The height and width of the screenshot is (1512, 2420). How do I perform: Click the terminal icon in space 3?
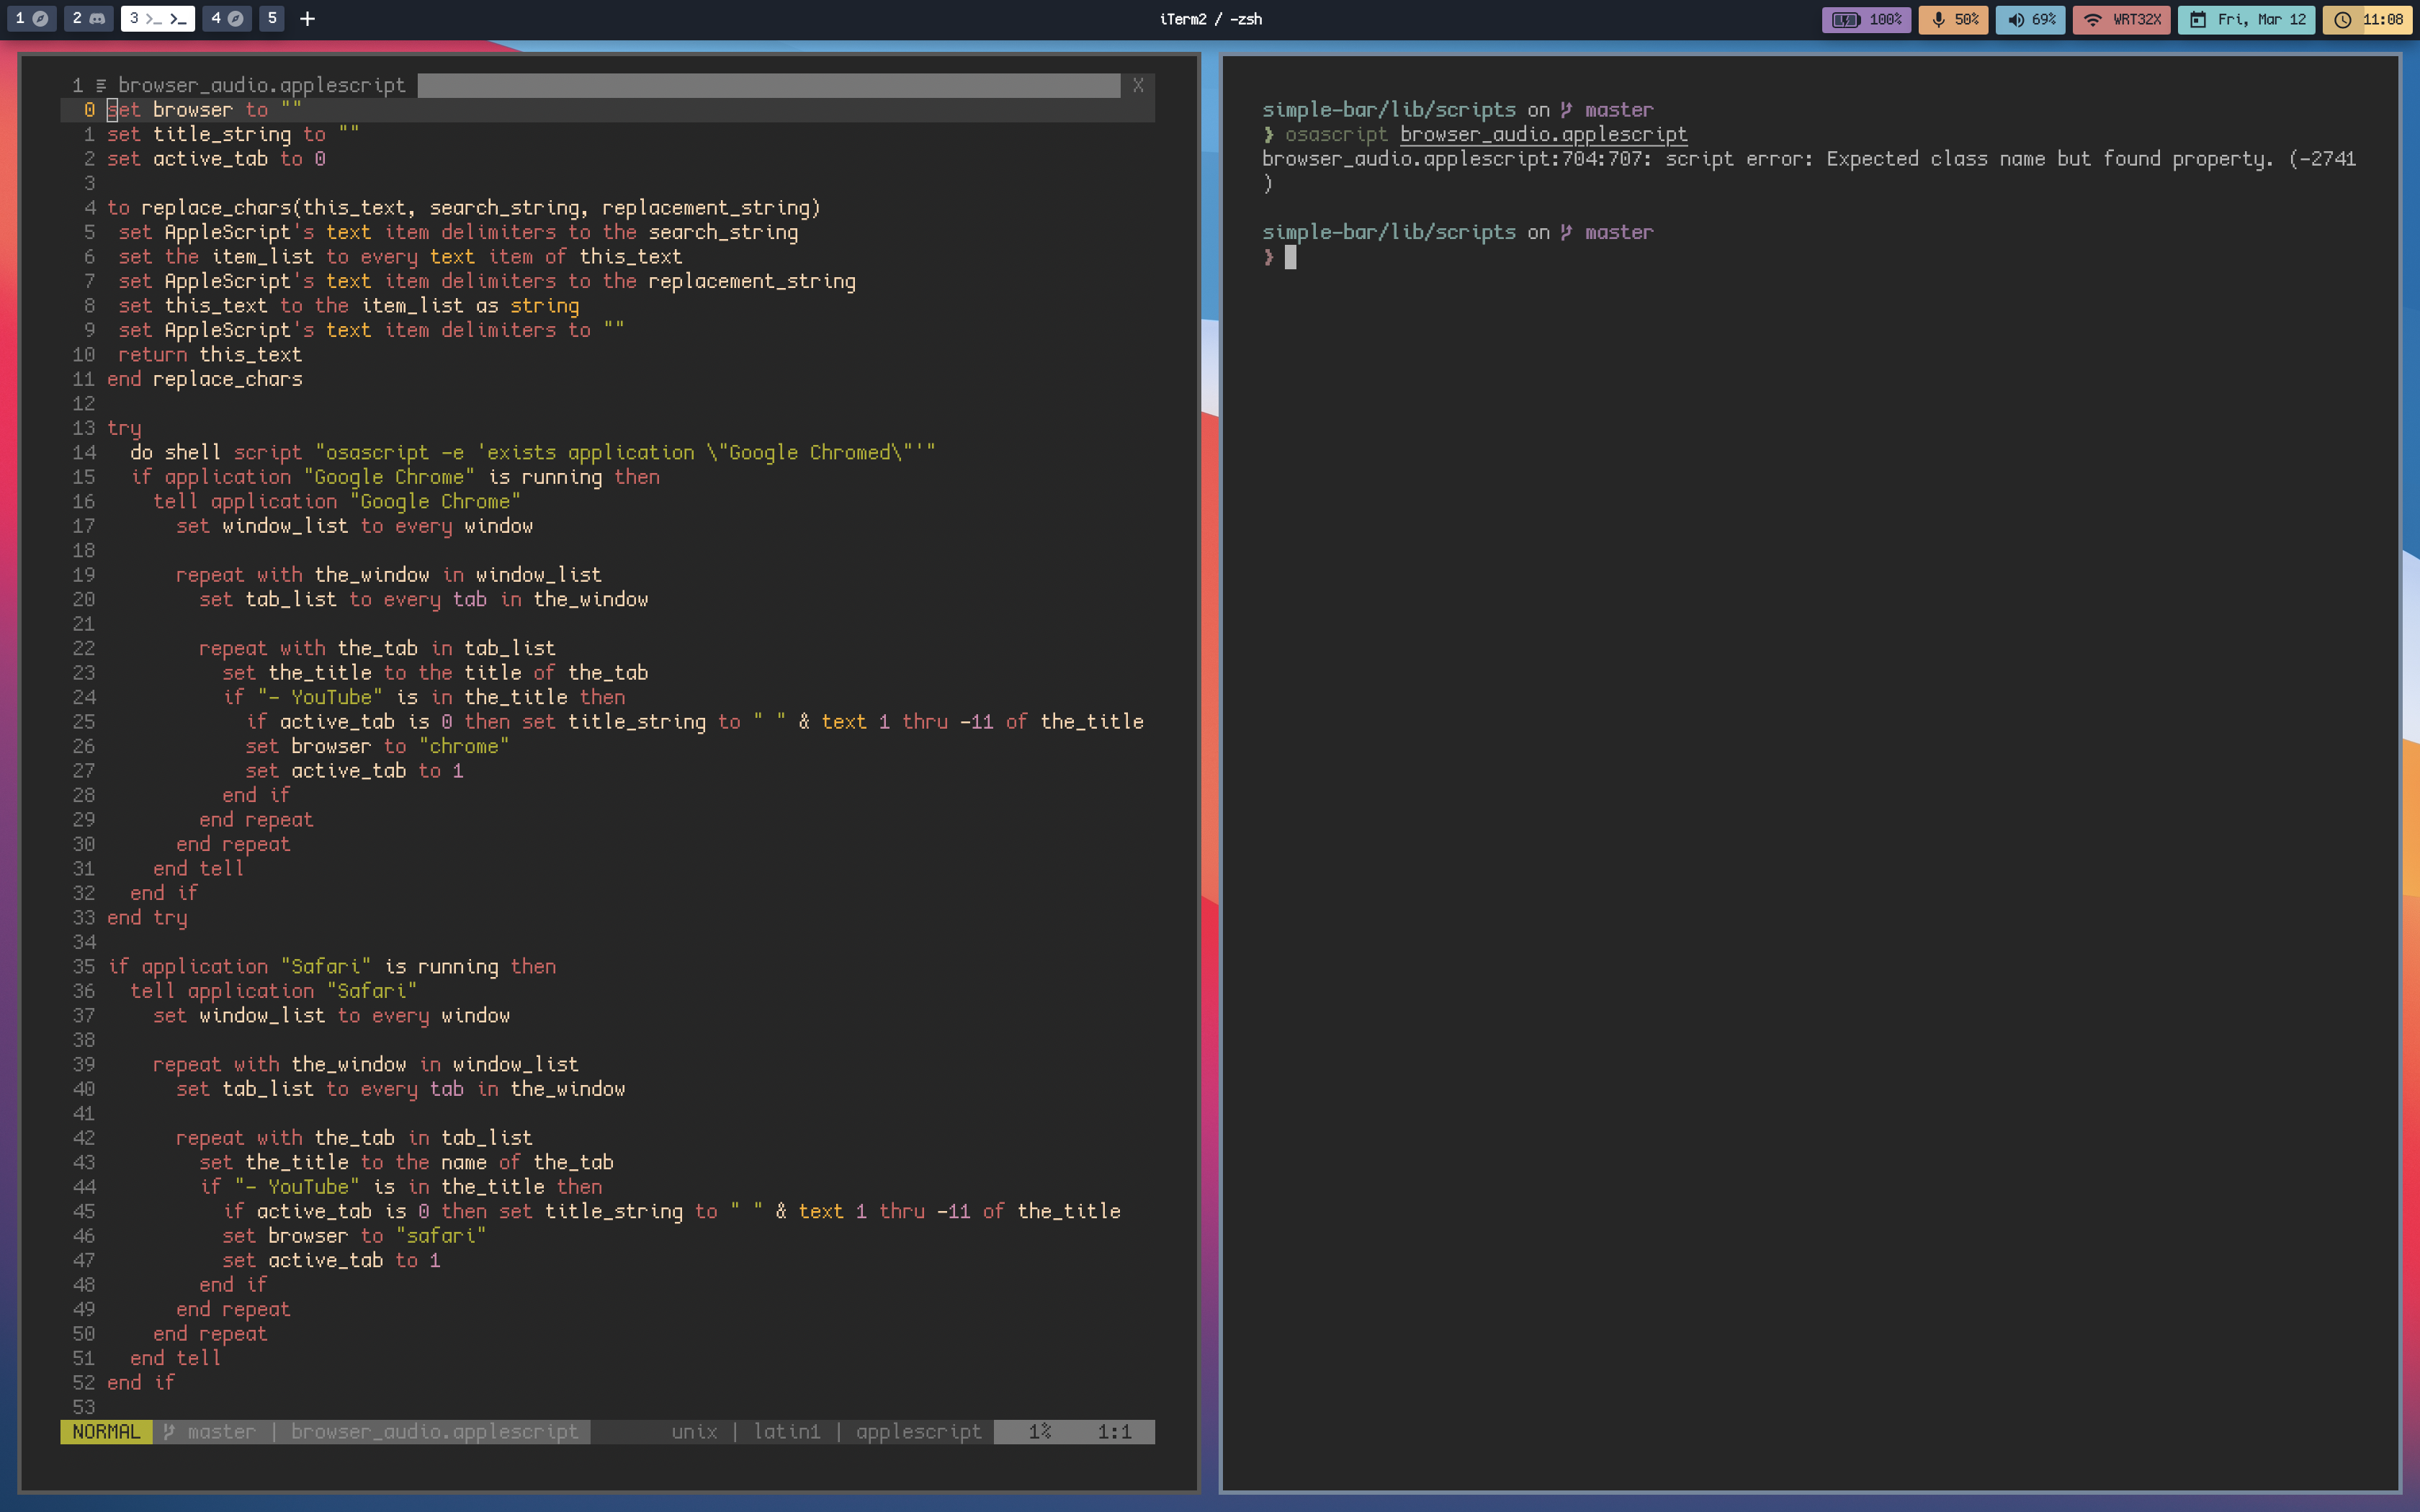pos(178,19)
